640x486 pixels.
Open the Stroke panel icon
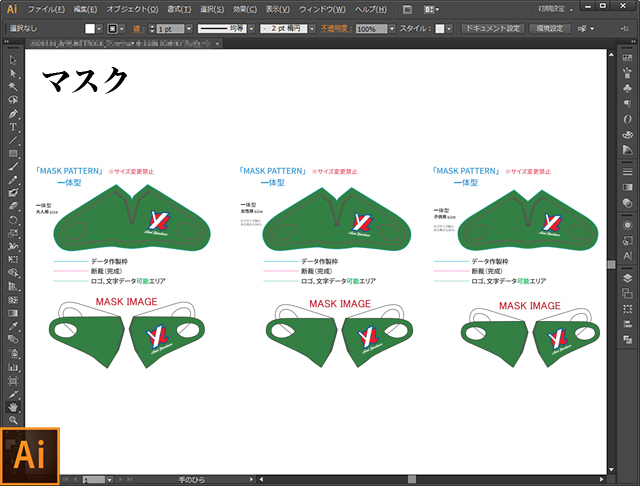627,172
